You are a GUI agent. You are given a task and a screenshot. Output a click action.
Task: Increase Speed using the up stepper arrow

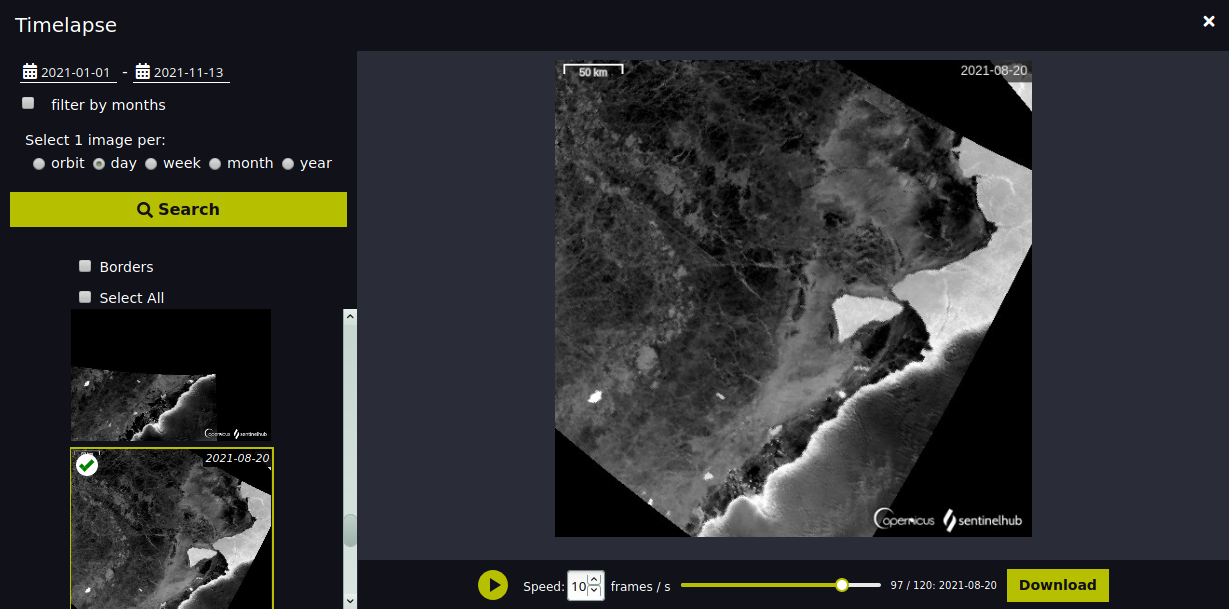point(594,579)
